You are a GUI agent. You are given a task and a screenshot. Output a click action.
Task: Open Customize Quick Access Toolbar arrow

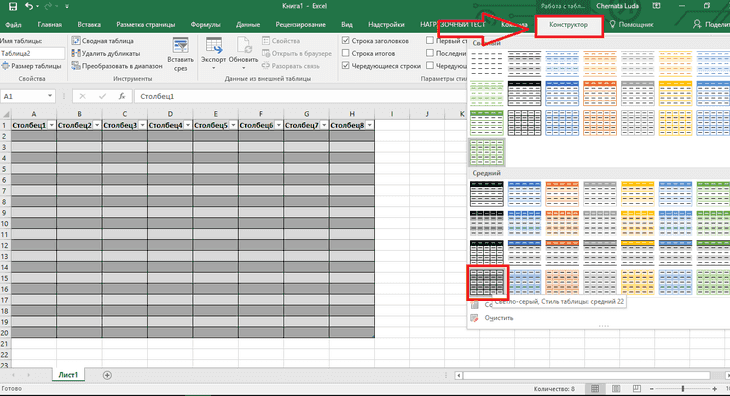67,7
